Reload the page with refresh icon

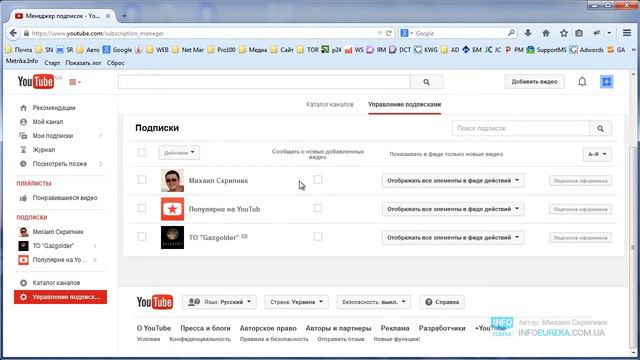click(x=389, y=33)
